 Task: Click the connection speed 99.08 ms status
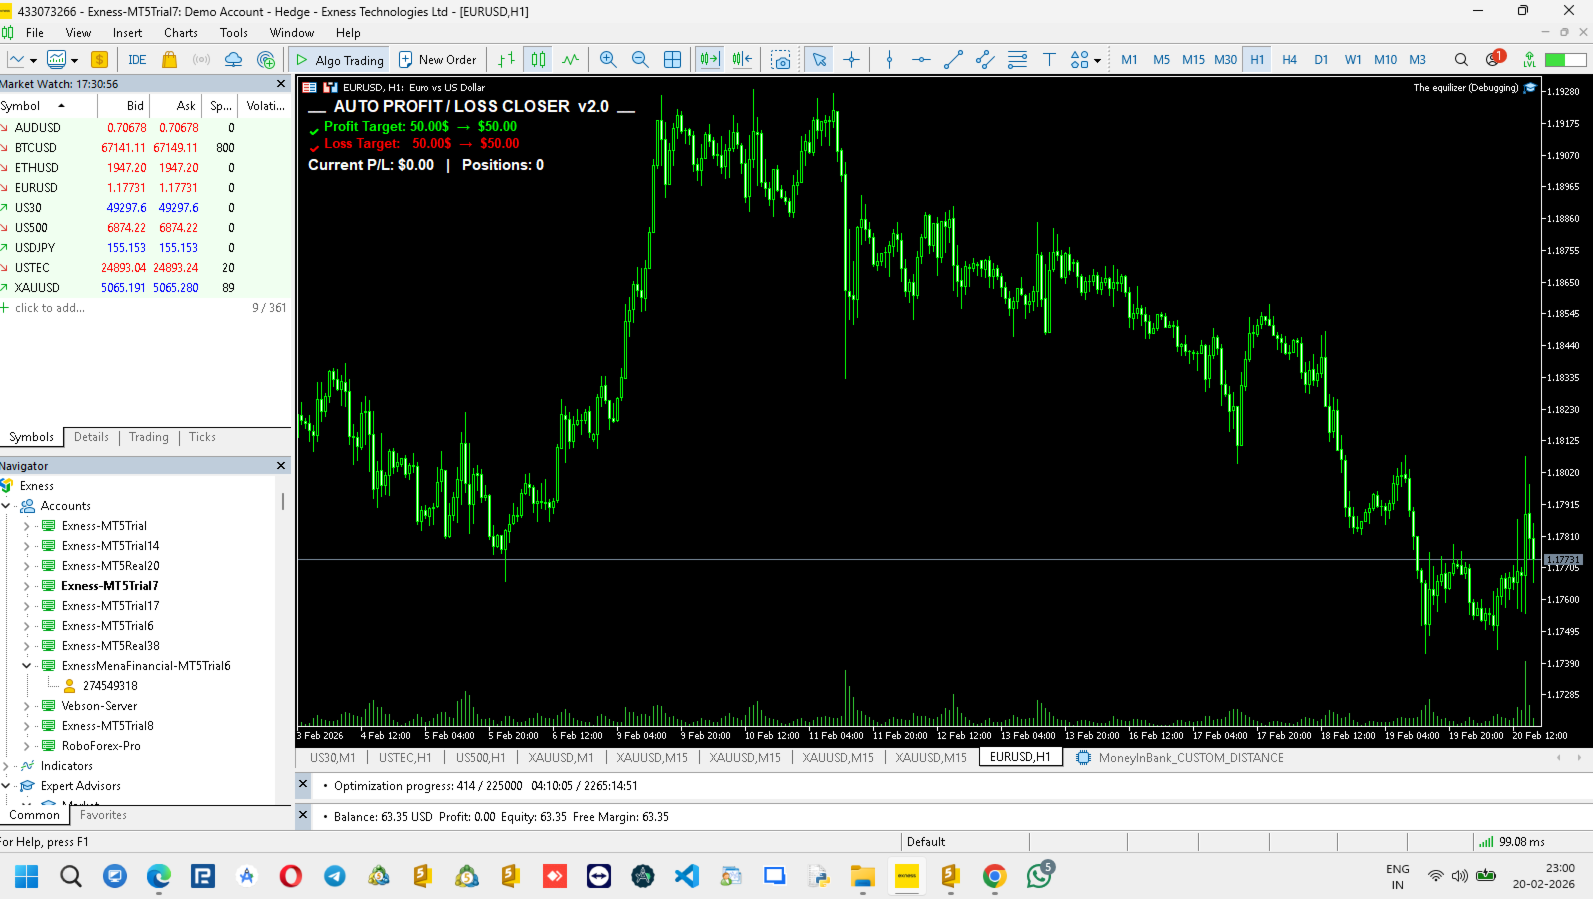click(x=1512, y=842)
